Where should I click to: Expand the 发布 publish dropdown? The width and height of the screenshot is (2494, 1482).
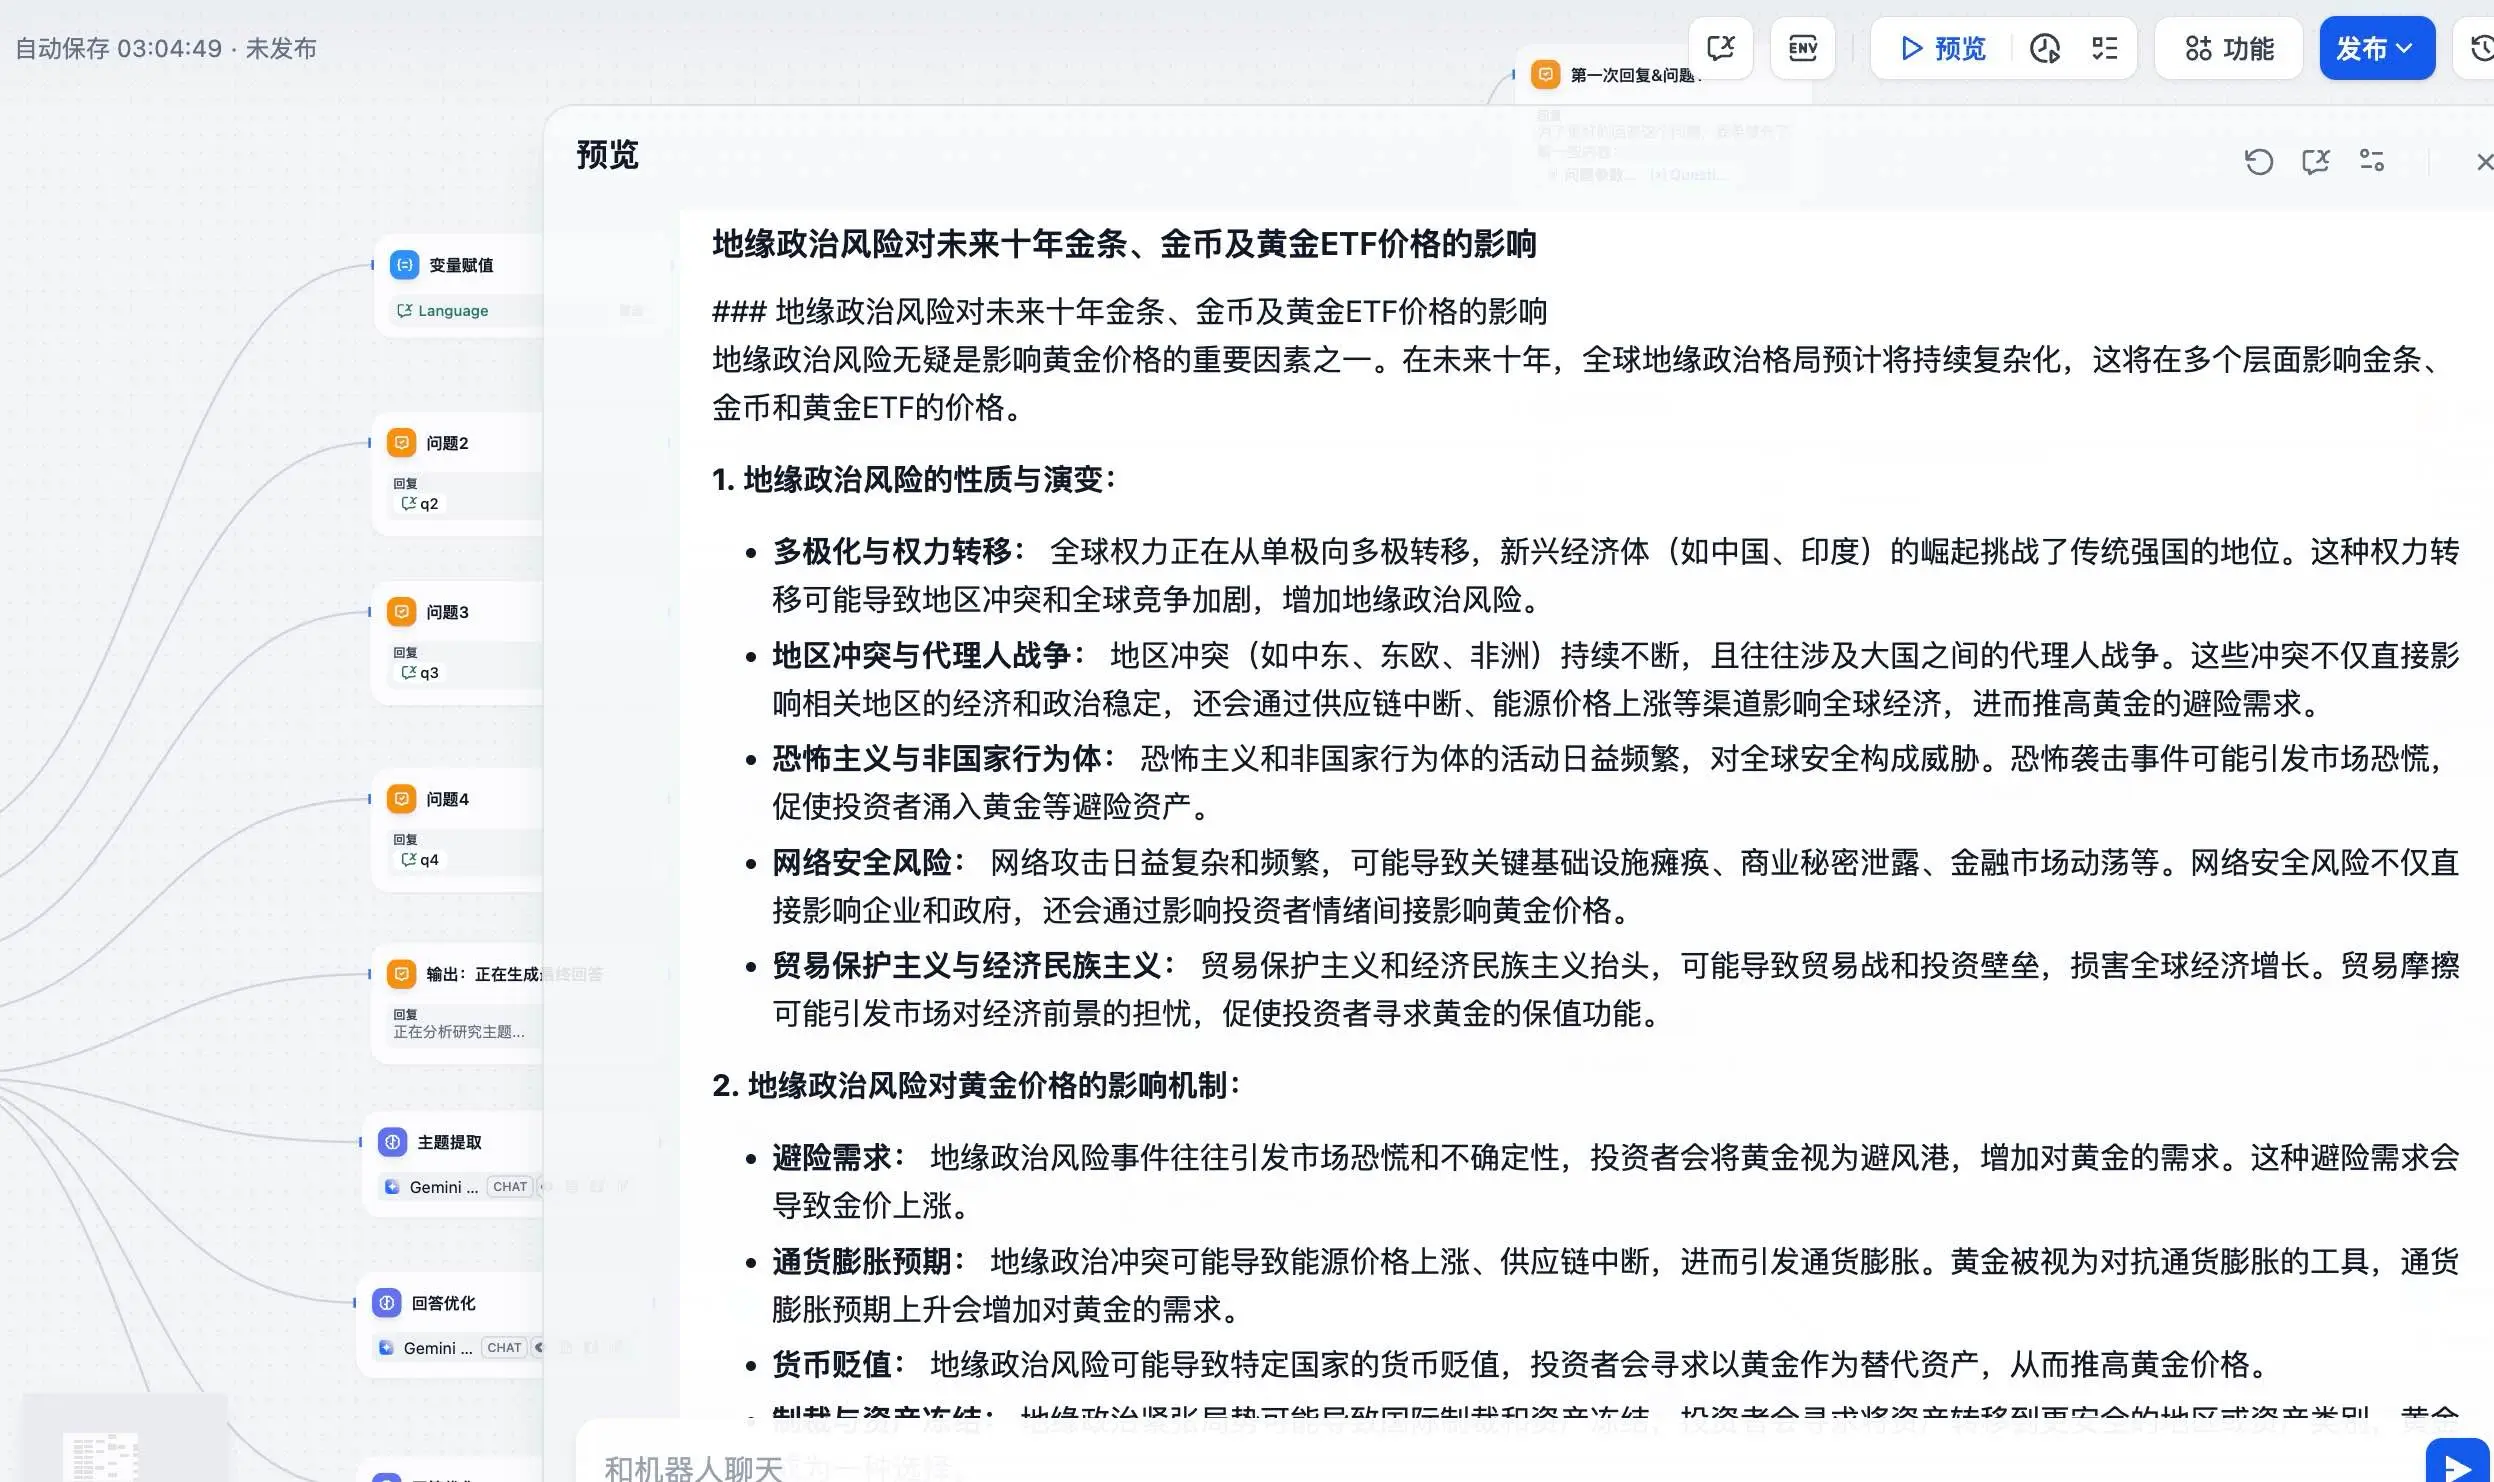(x=2376, y=48)
